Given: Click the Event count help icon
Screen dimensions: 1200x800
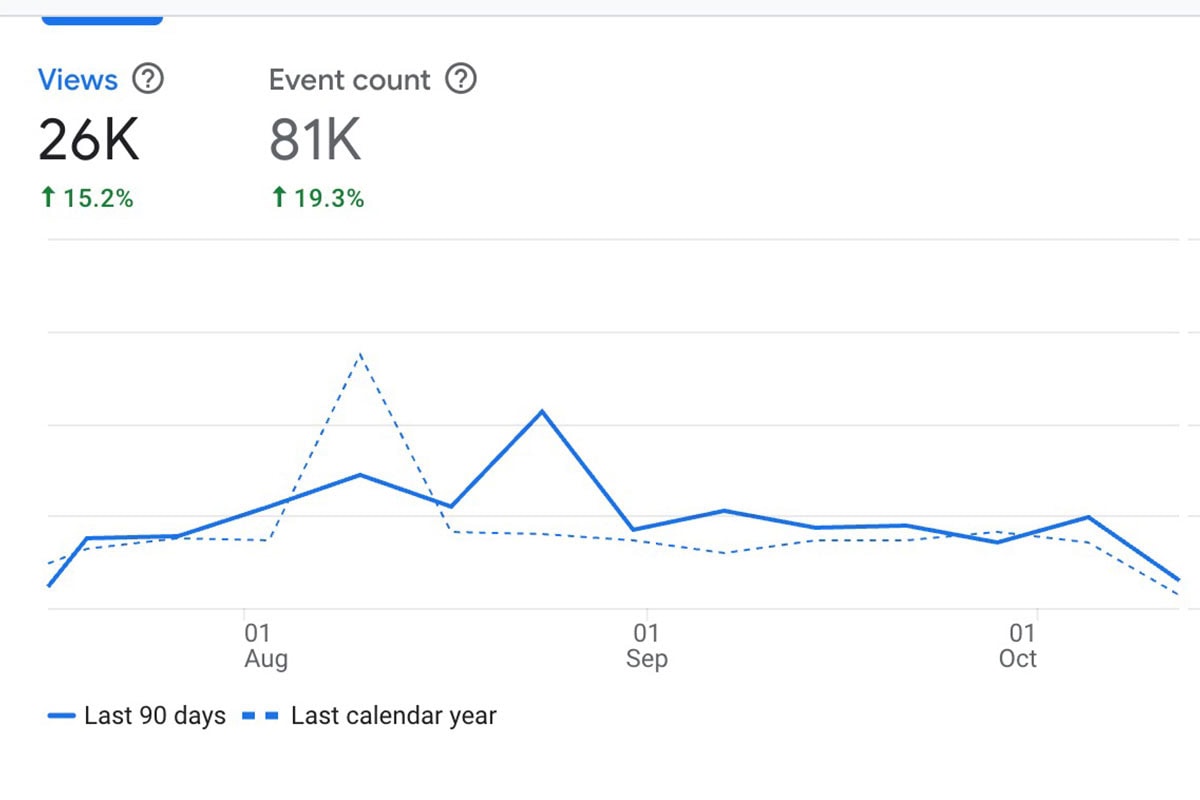Looking at the screenshot, I should [461, 79].
